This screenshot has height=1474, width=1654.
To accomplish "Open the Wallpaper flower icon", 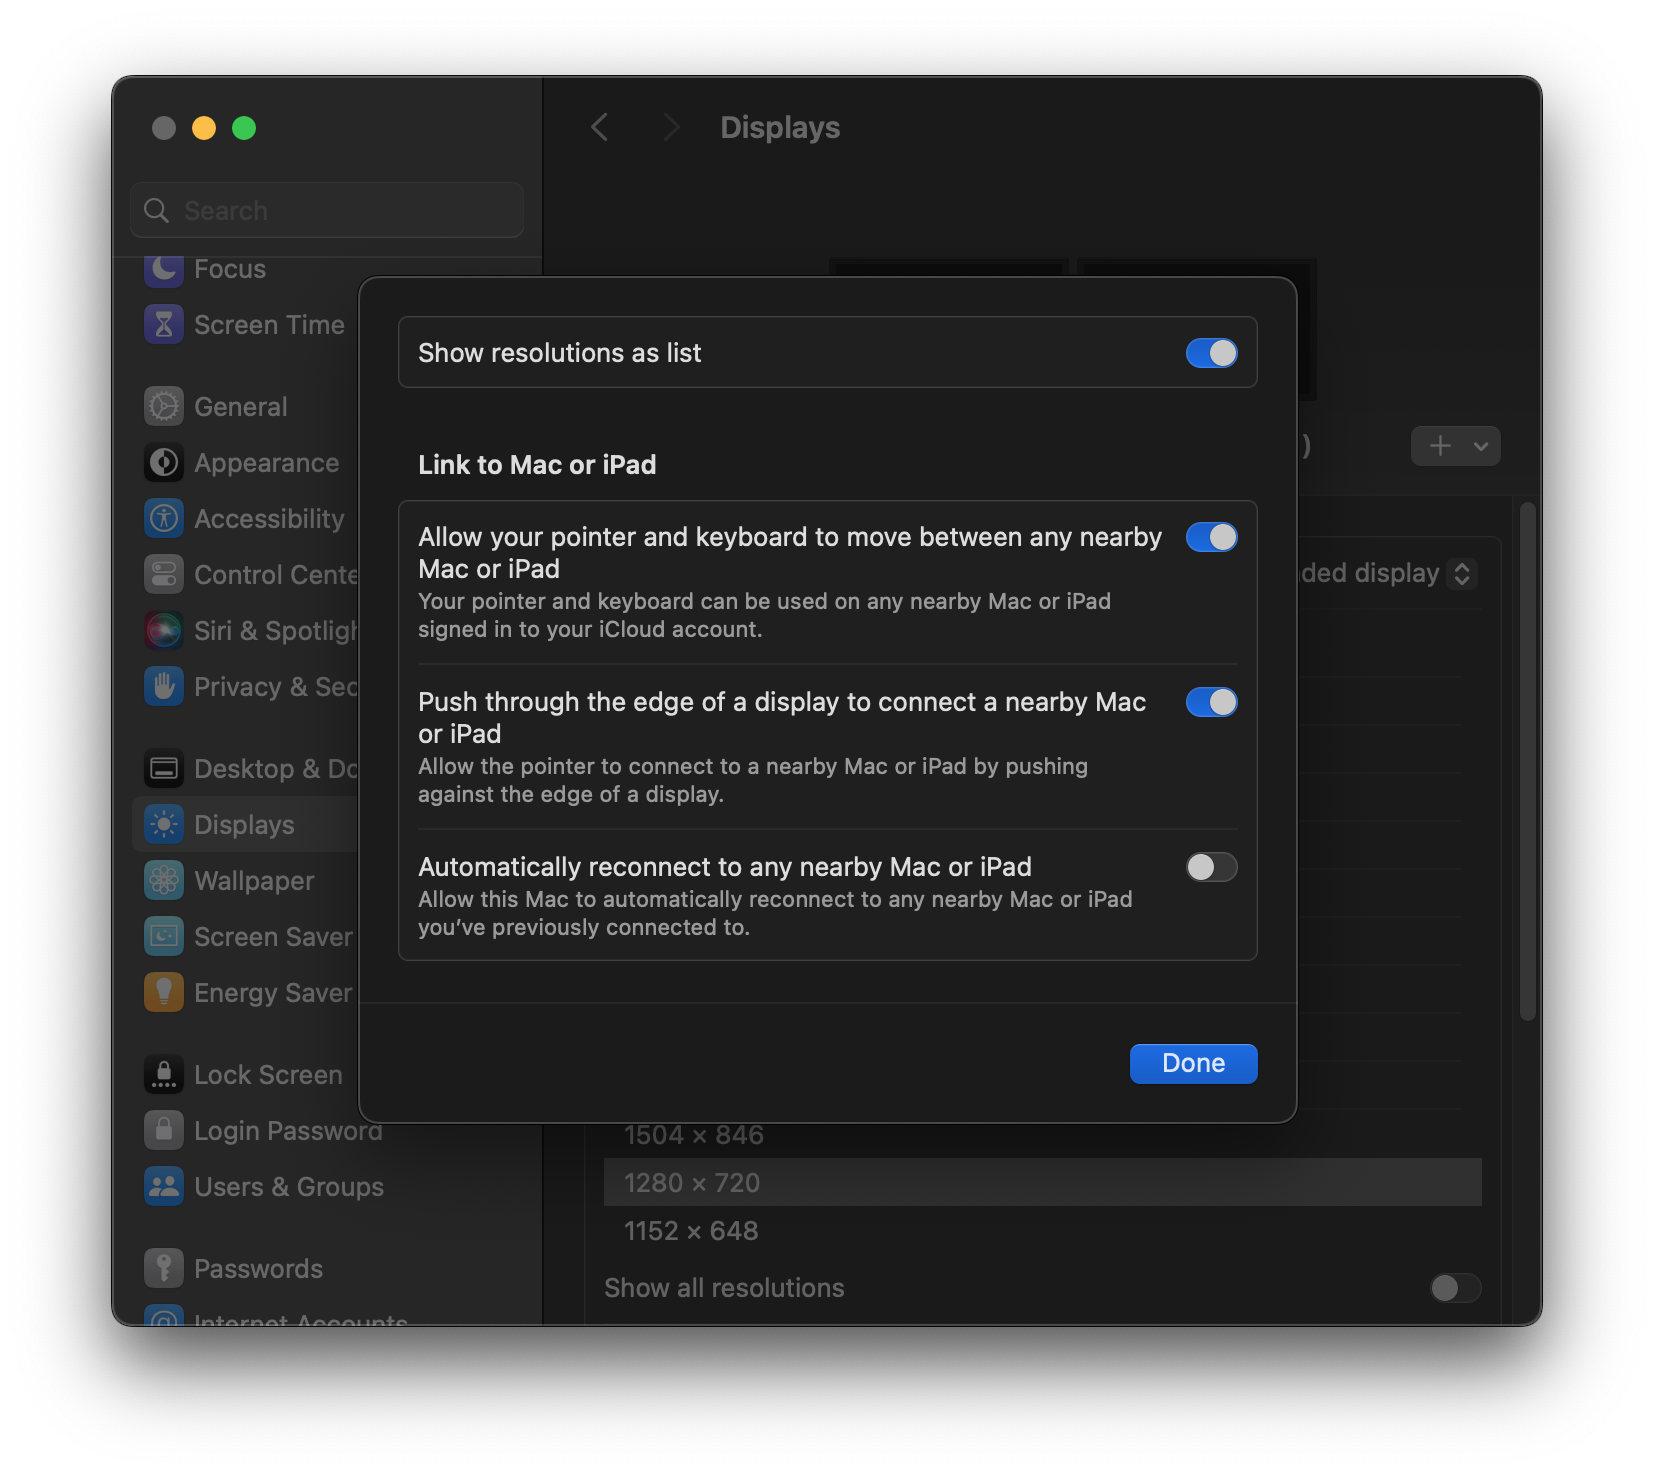I will (x=164, y=880).
